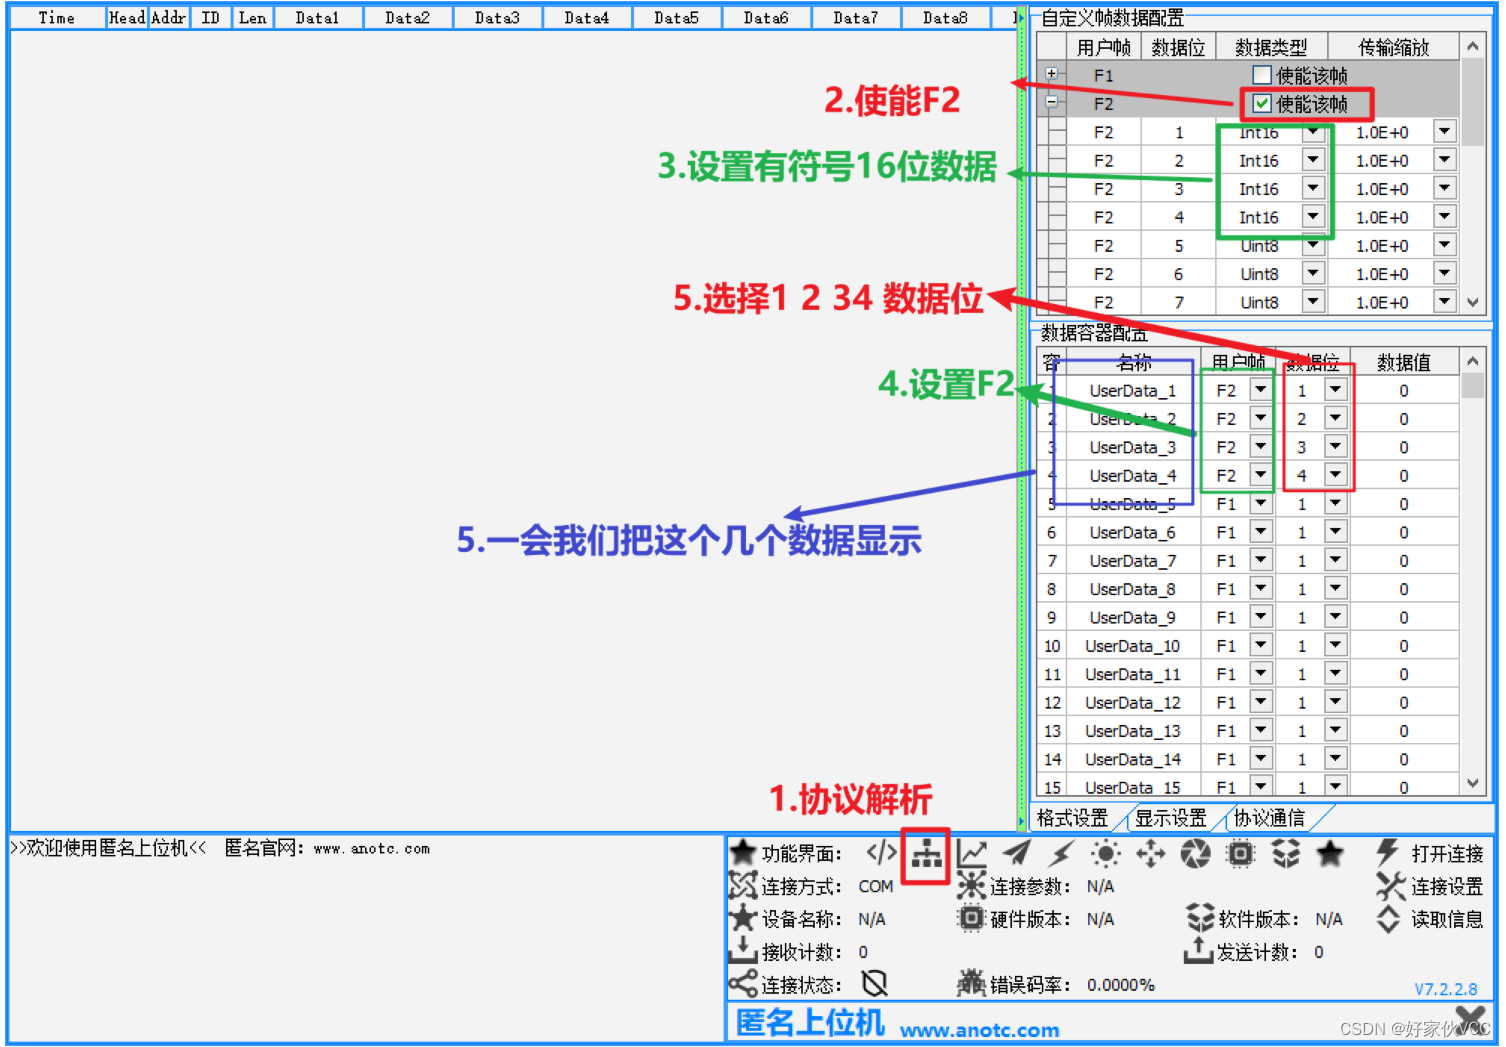Click the send (paper plane) icon
Viewport: 1506px width, 1047px height.
1017,854
